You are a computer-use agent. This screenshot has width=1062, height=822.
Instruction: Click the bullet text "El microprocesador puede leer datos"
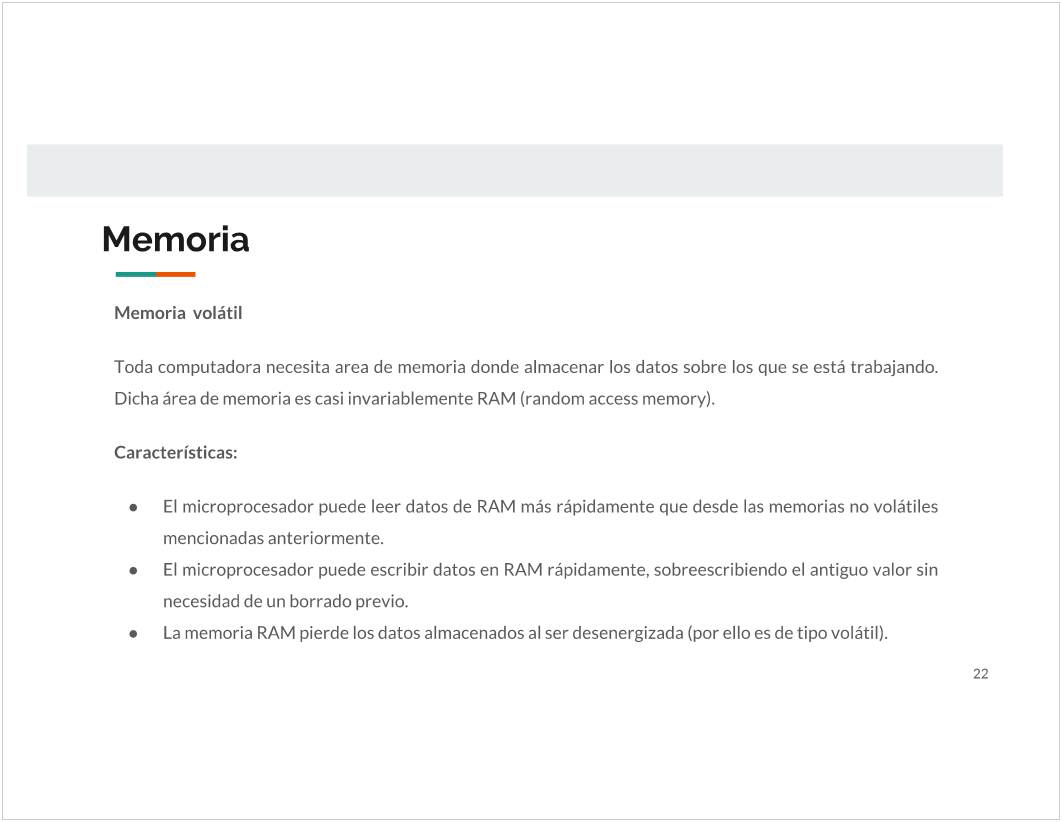[550, 506]
